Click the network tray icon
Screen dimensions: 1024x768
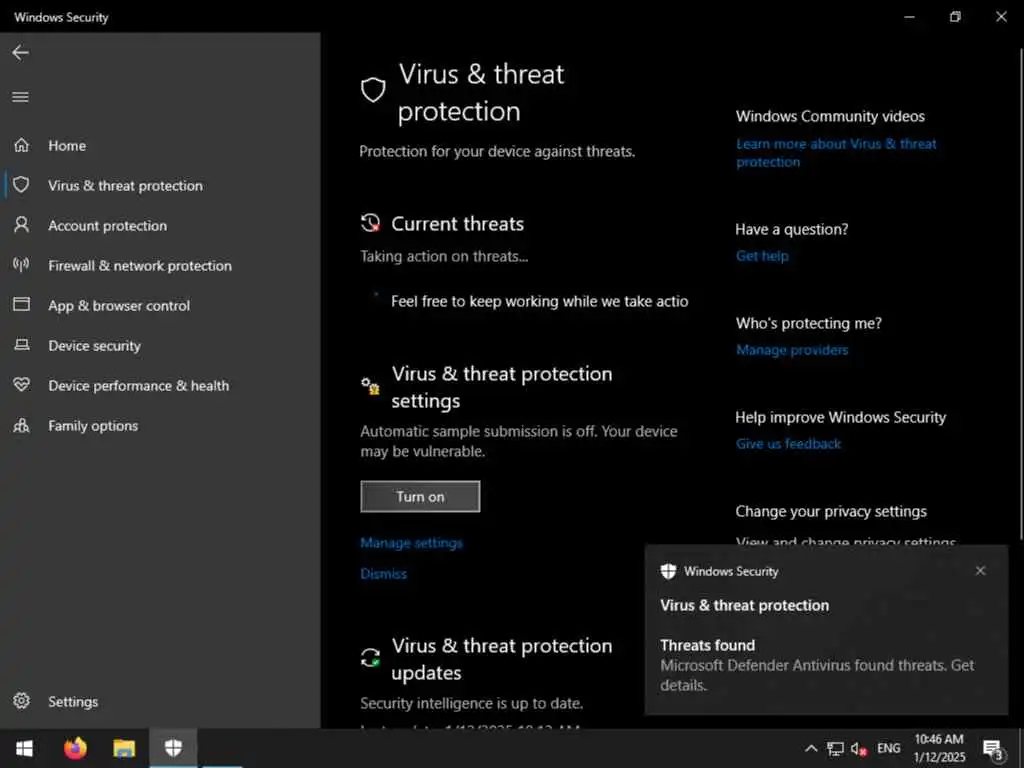tap(835, 748)
